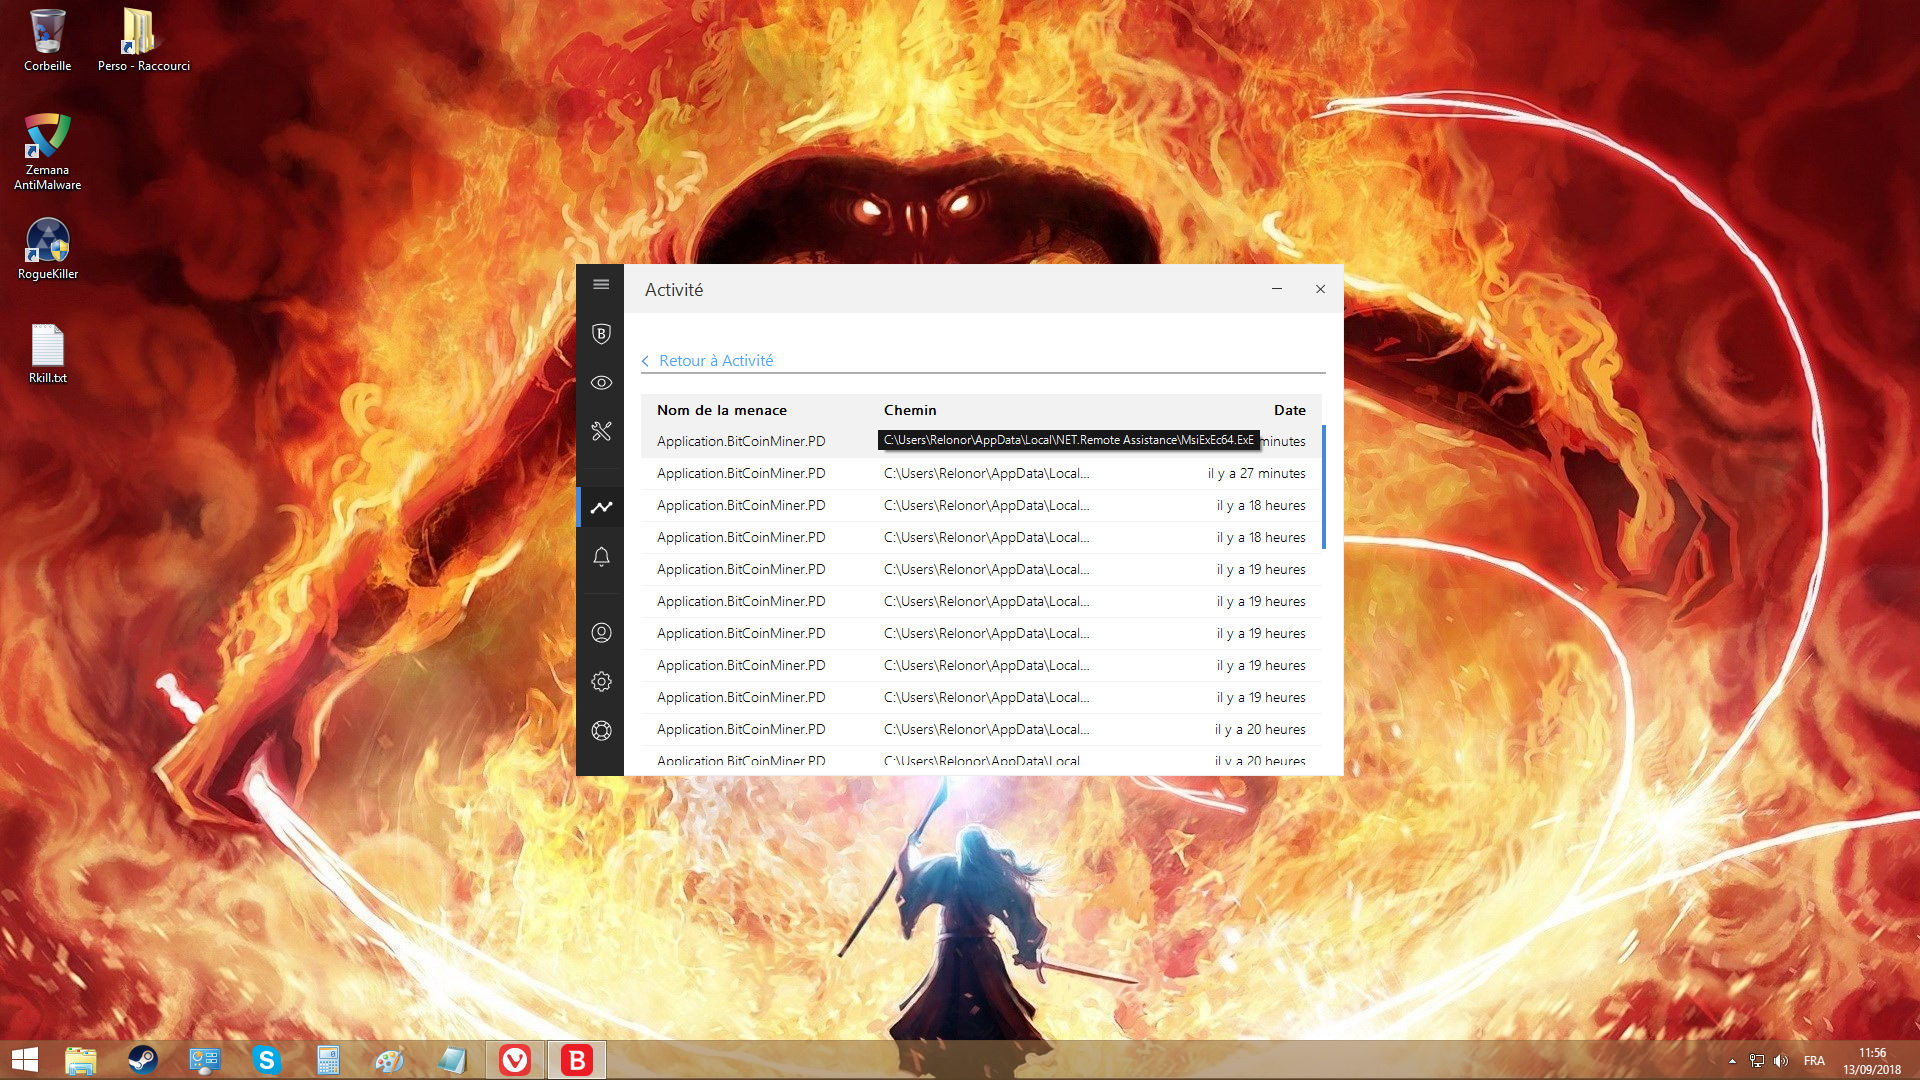Open the settings gear in the sidebar
This screenshot has height=1080, width=1920.
pos(601,682)
